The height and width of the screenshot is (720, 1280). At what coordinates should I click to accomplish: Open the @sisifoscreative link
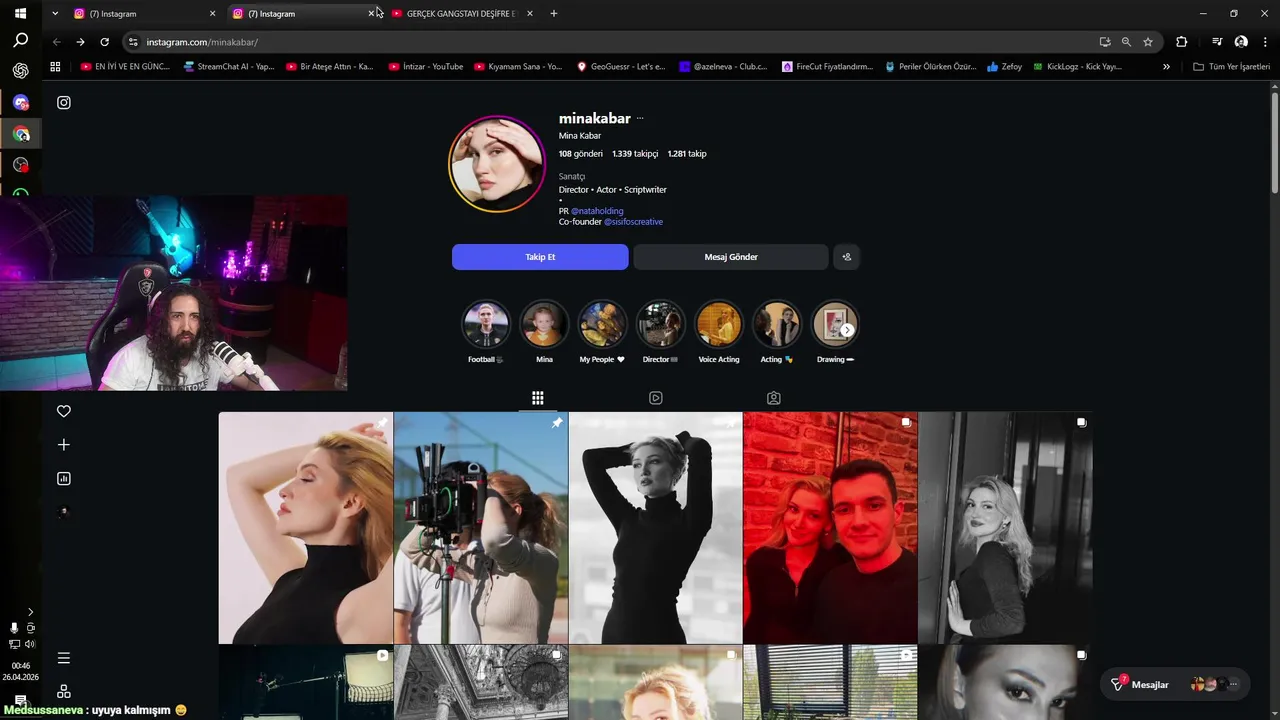pyautogui.click(x=634, y=222)
